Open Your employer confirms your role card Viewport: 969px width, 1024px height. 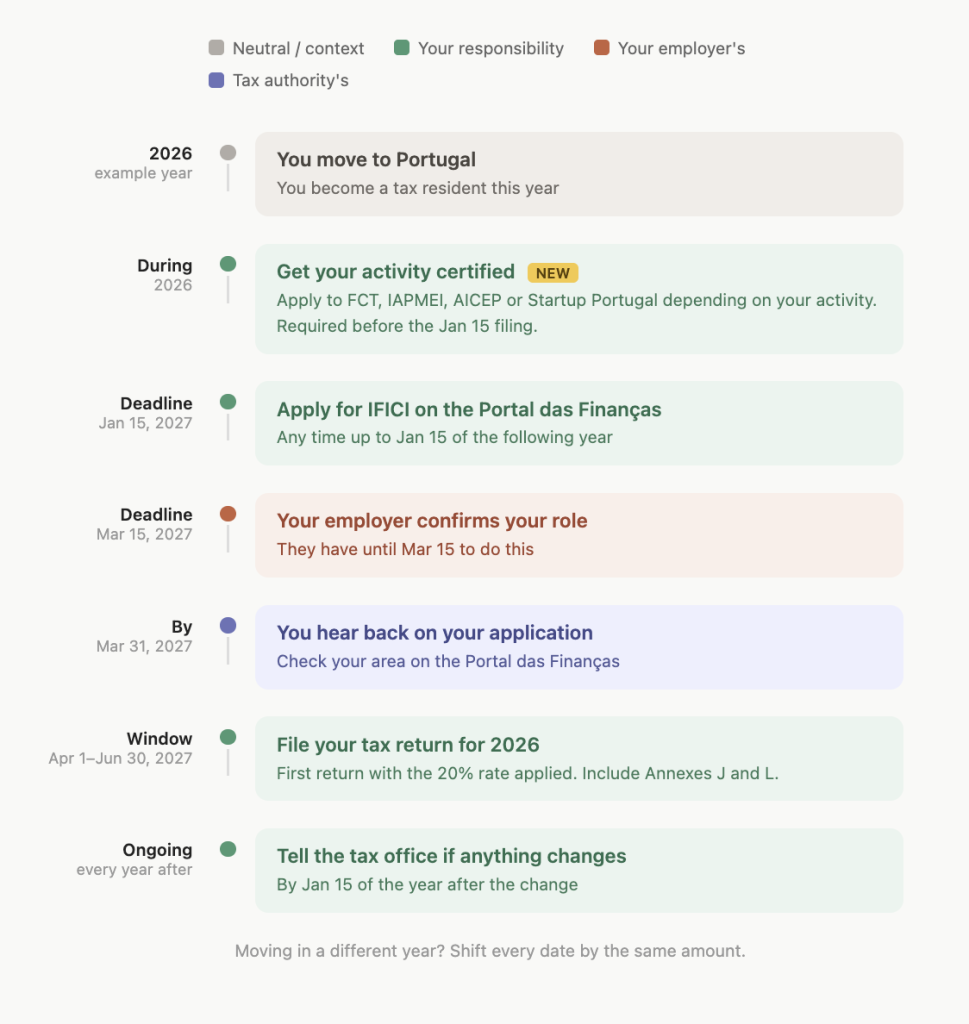579,535
